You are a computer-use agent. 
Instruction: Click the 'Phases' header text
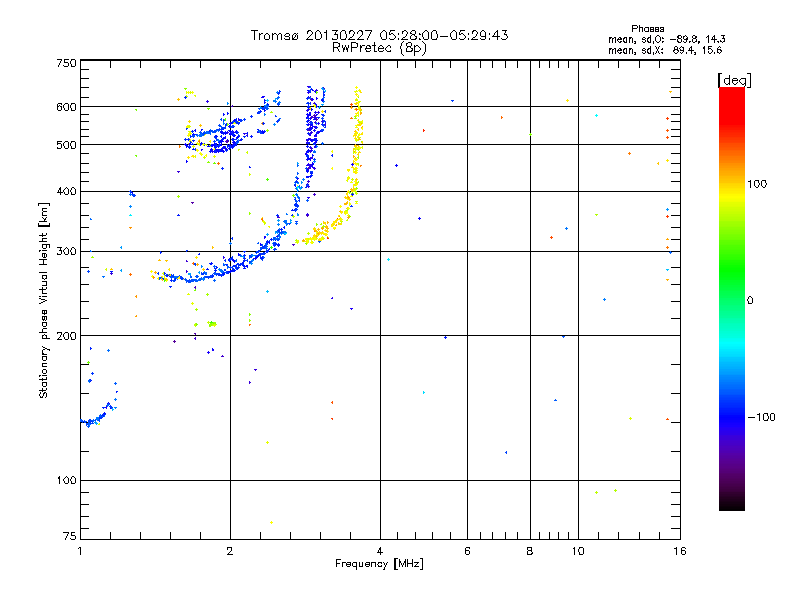click(647, 29)
